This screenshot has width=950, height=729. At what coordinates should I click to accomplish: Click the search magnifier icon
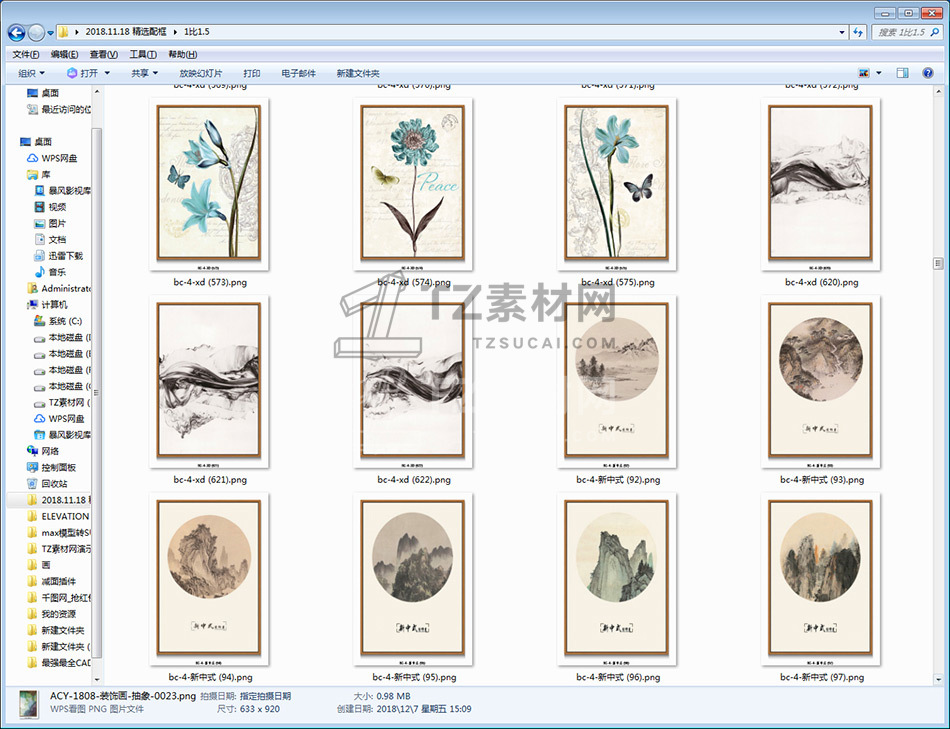(x=935, y=32)
